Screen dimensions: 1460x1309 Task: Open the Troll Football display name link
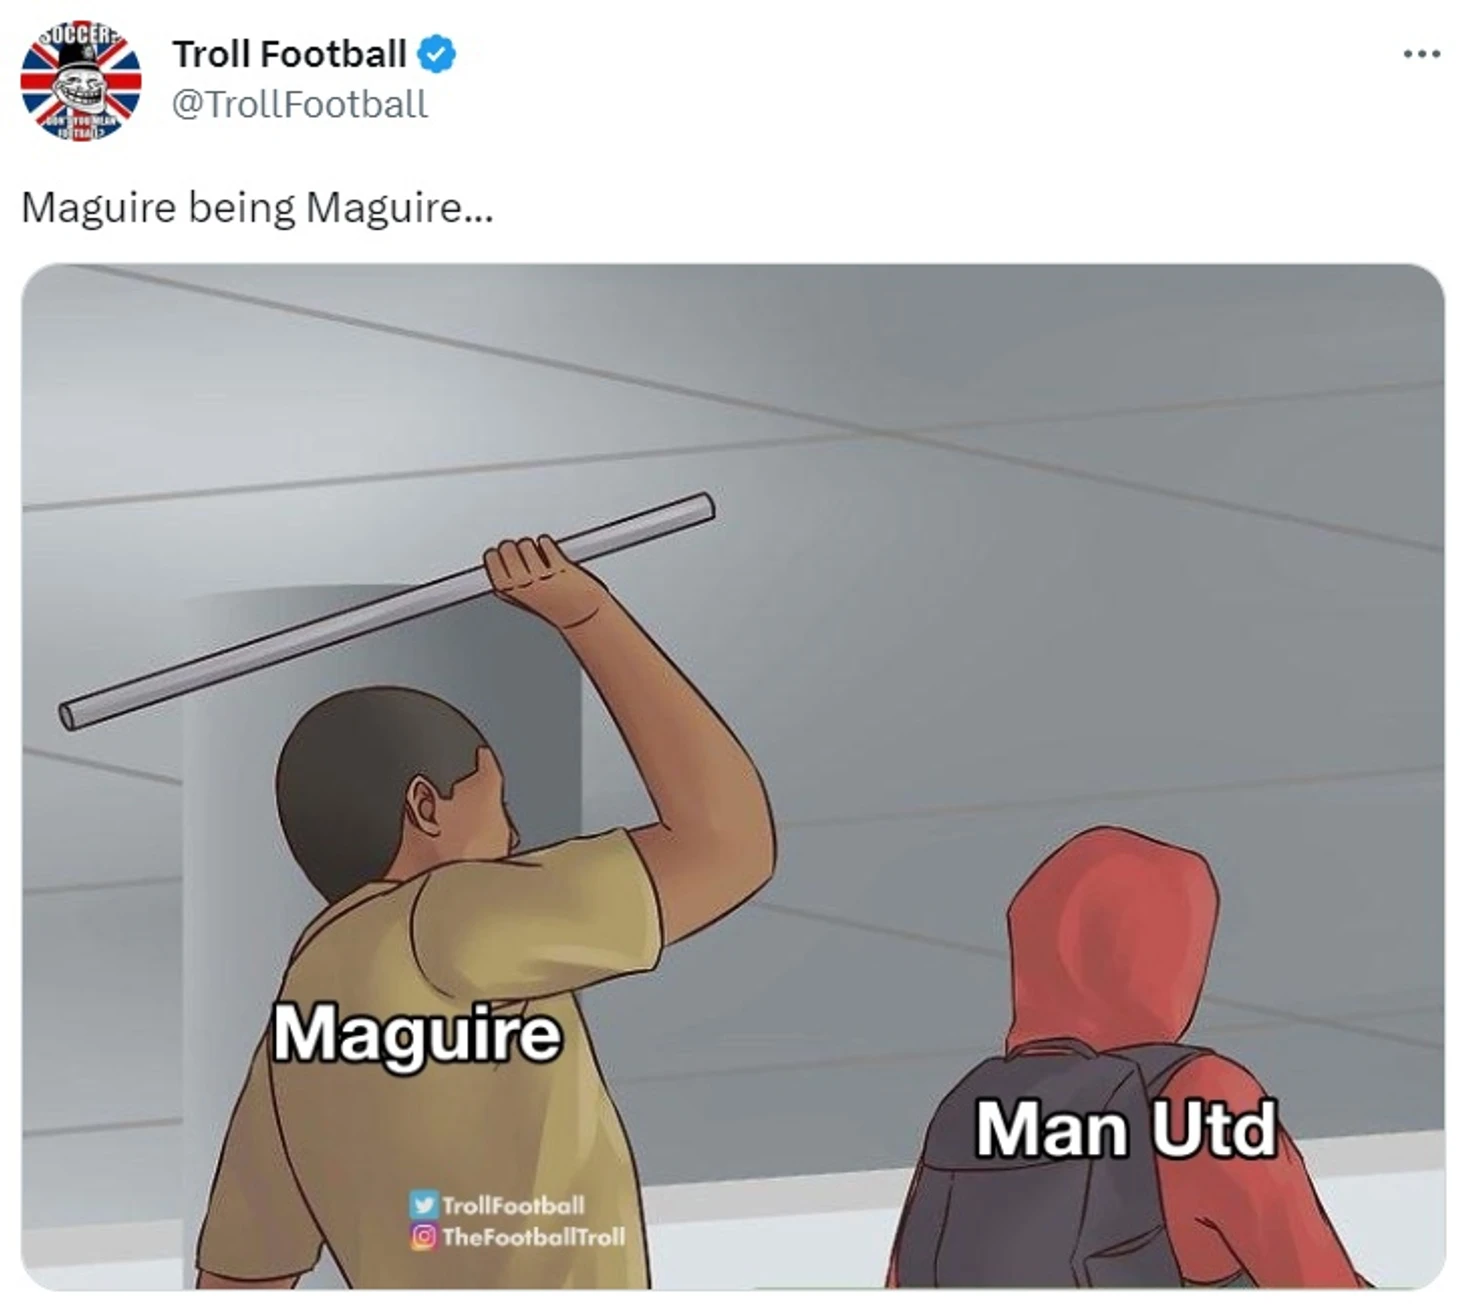click(289, 54)
